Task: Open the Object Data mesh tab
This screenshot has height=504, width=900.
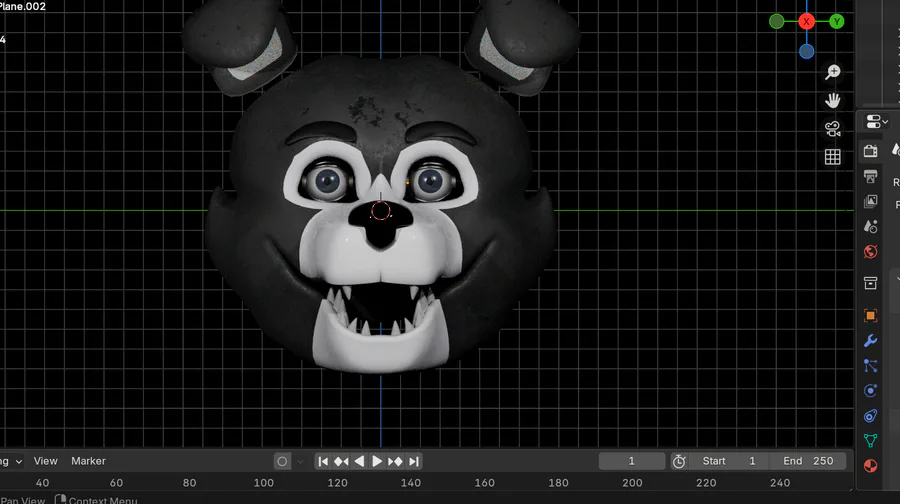Action: (x=871, y=440)
